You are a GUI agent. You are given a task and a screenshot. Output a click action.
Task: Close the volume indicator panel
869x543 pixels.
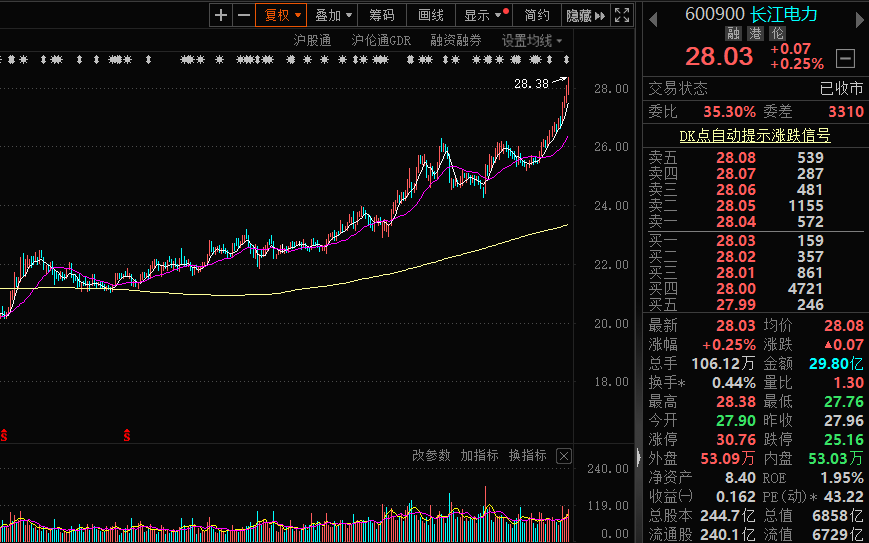[564, 456]
